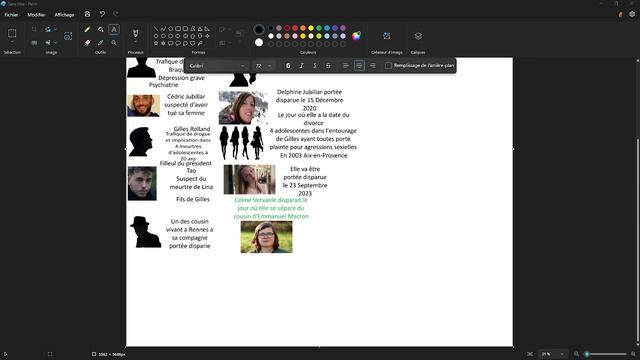
Task: Open the Calibri font dropdown
Action: point(217,66)
